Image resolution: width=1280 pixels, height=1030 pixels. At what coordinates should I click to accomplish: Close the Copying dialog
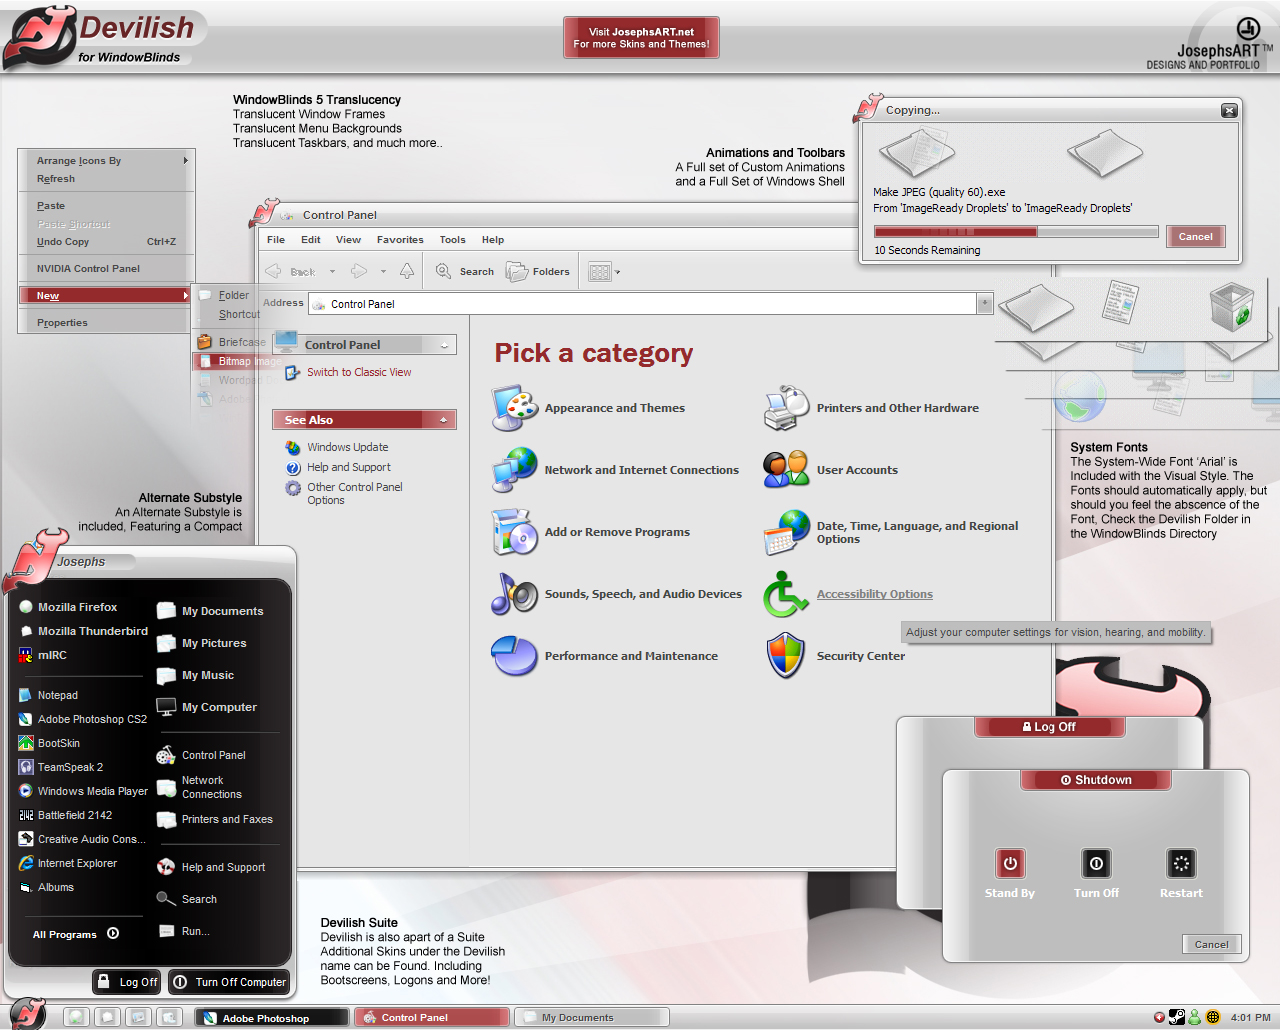click(x=1229, y=111)
